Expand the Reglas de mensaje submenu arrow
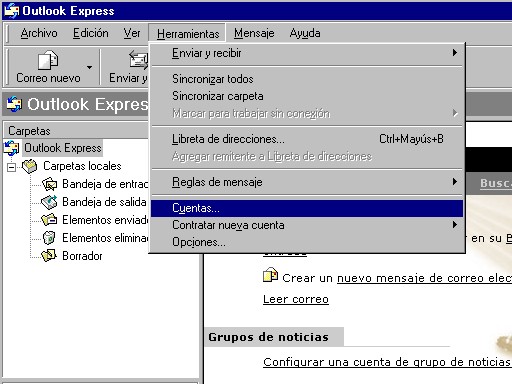This screenshot has height=384, width=512. pos(454,182)
